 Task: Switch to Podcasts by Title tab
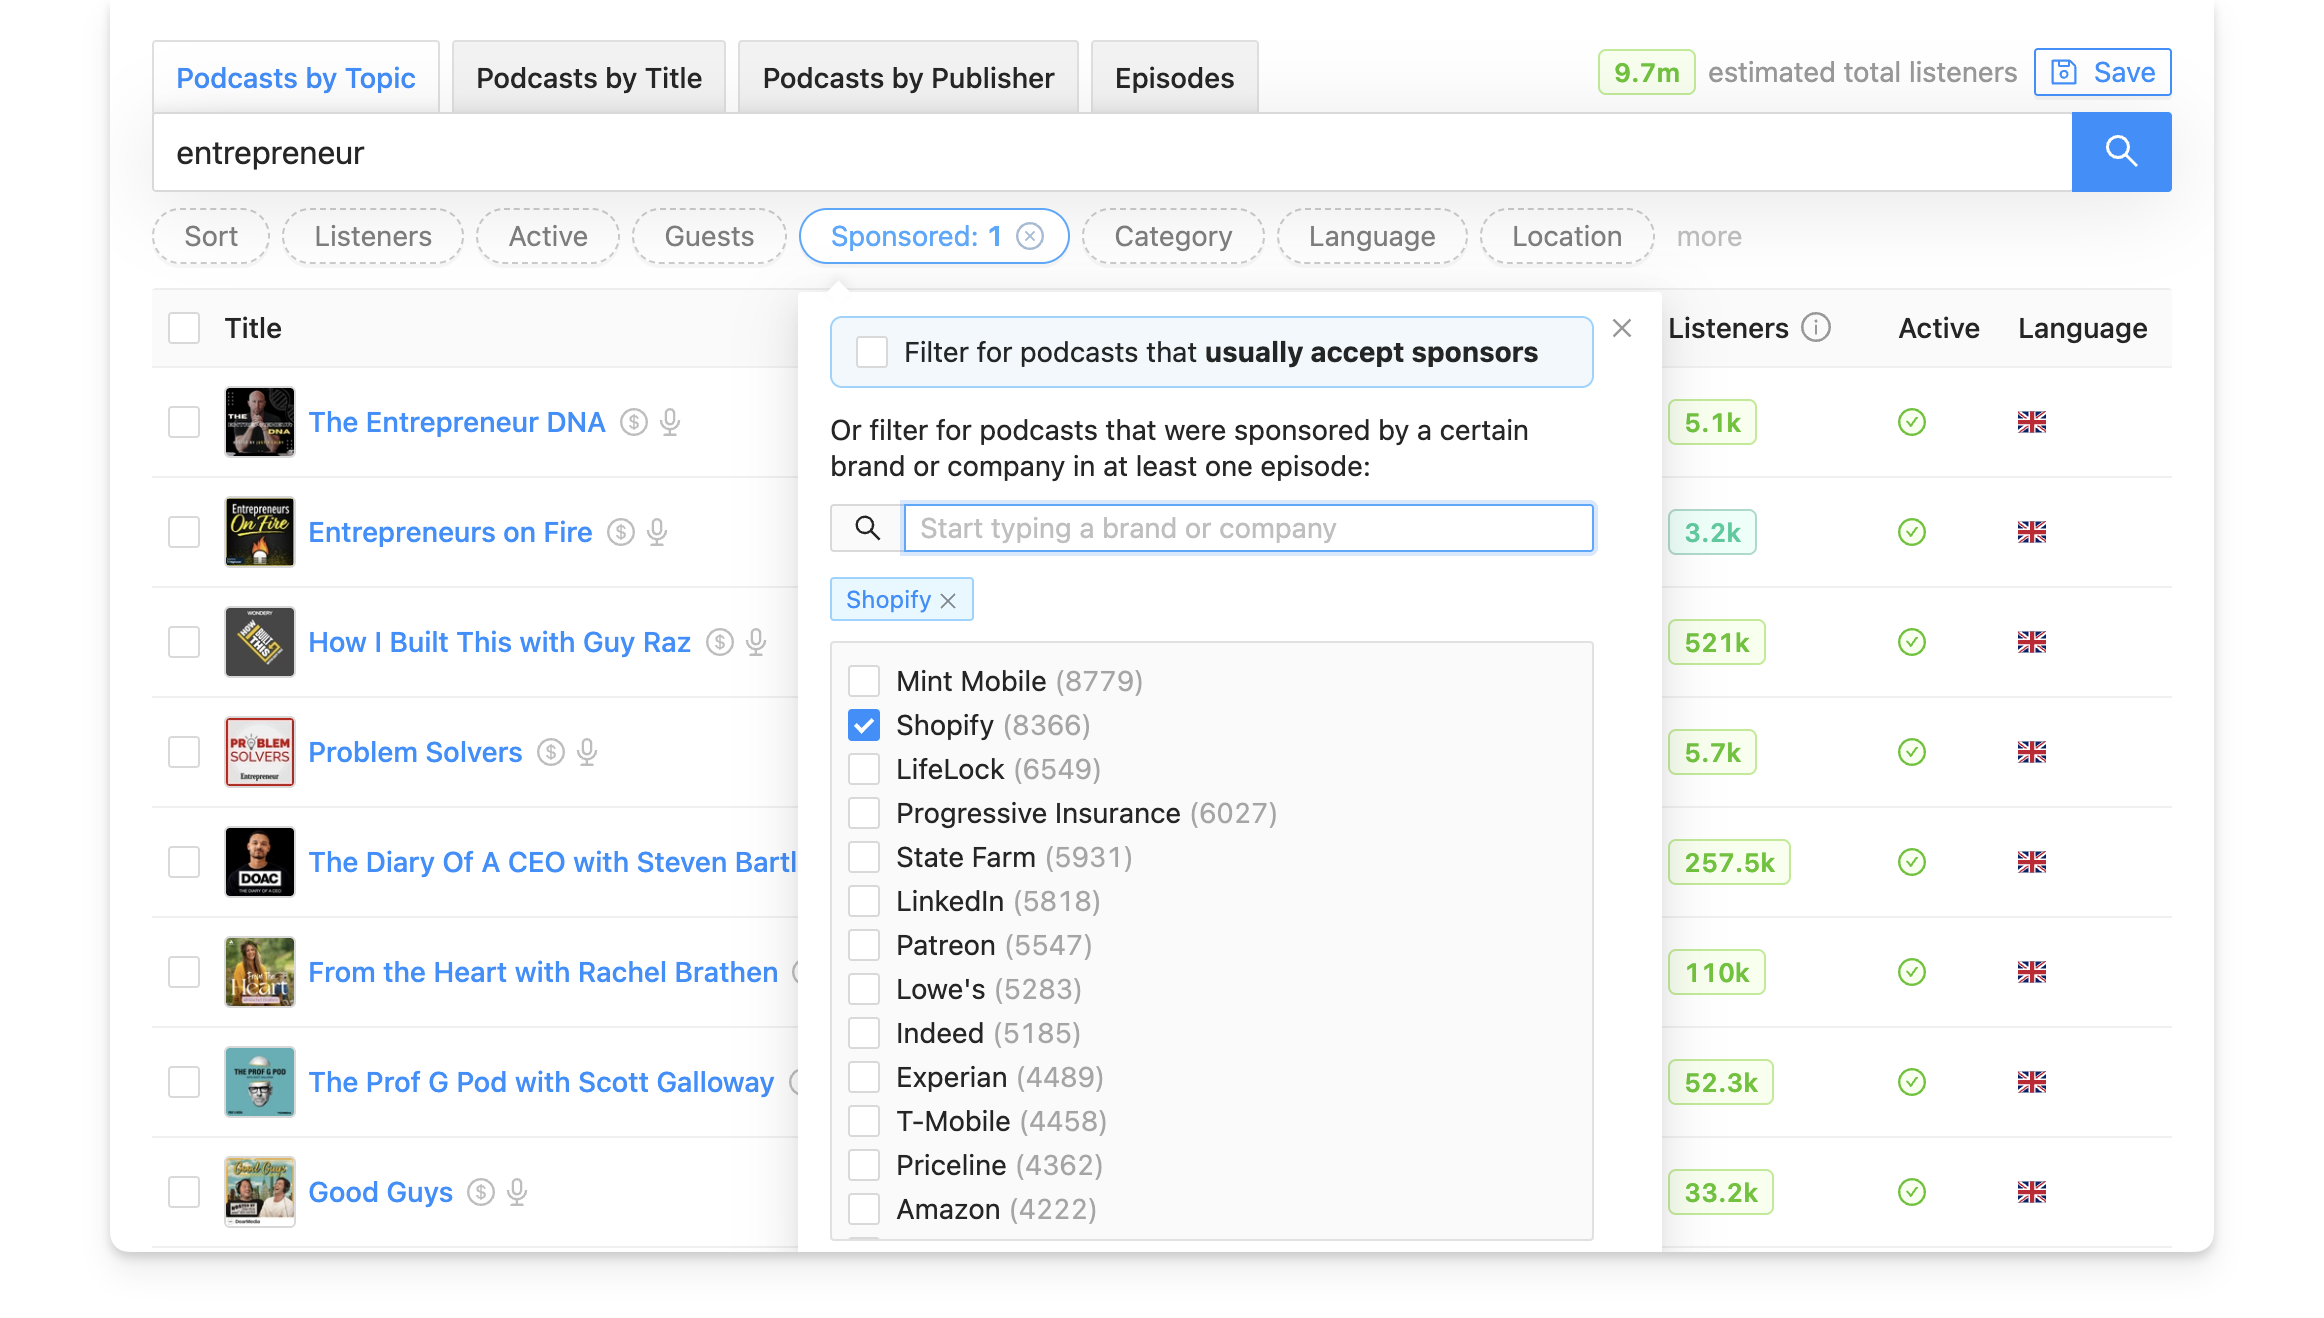(589, 78)
